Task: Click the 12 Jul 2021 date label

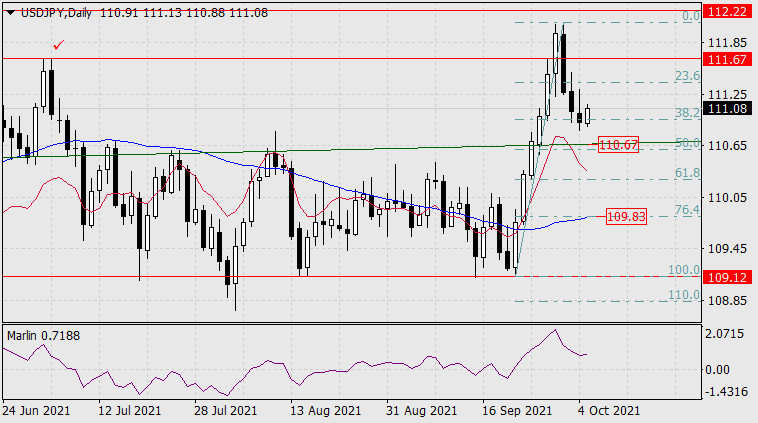Action: tap(130, 411)
